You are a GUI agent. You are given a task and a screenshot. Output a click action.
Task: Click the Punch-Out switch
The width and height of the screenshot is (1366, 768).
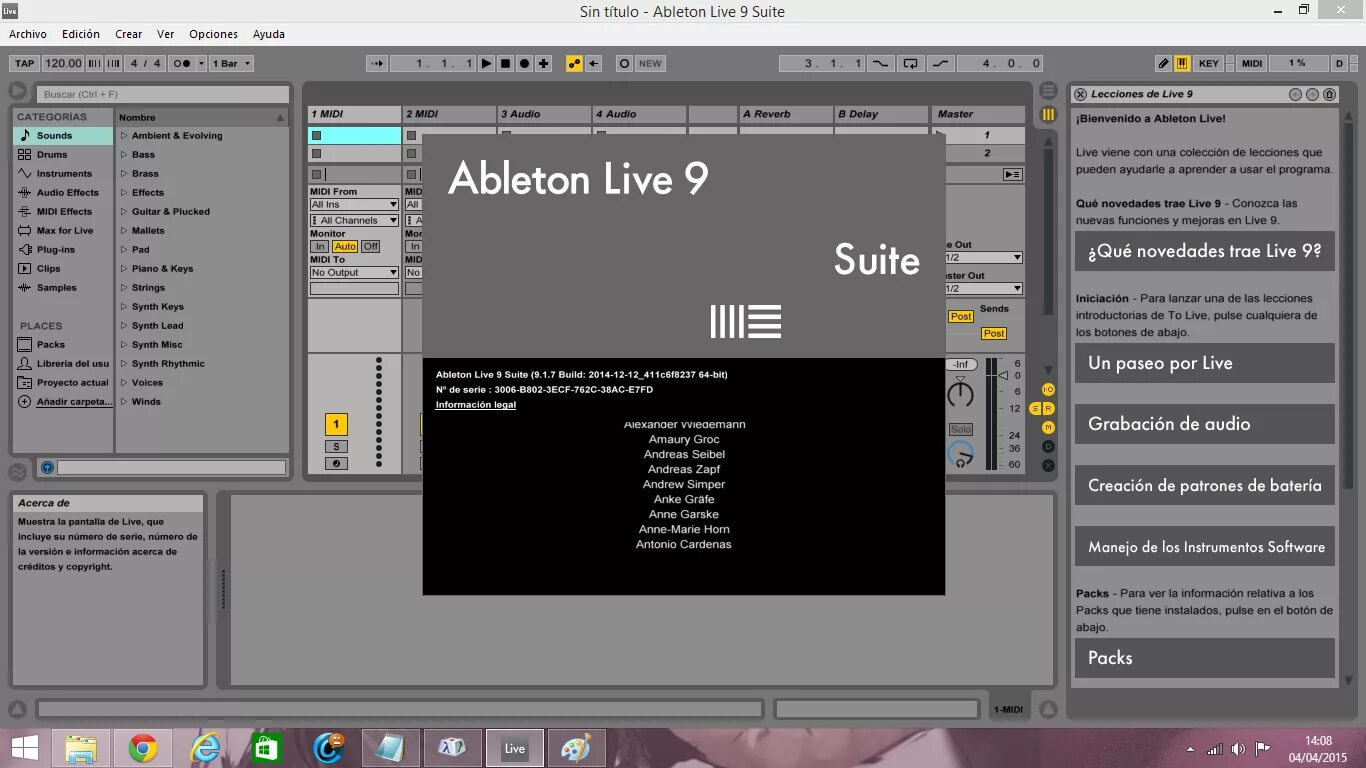(x=940, y=63)
